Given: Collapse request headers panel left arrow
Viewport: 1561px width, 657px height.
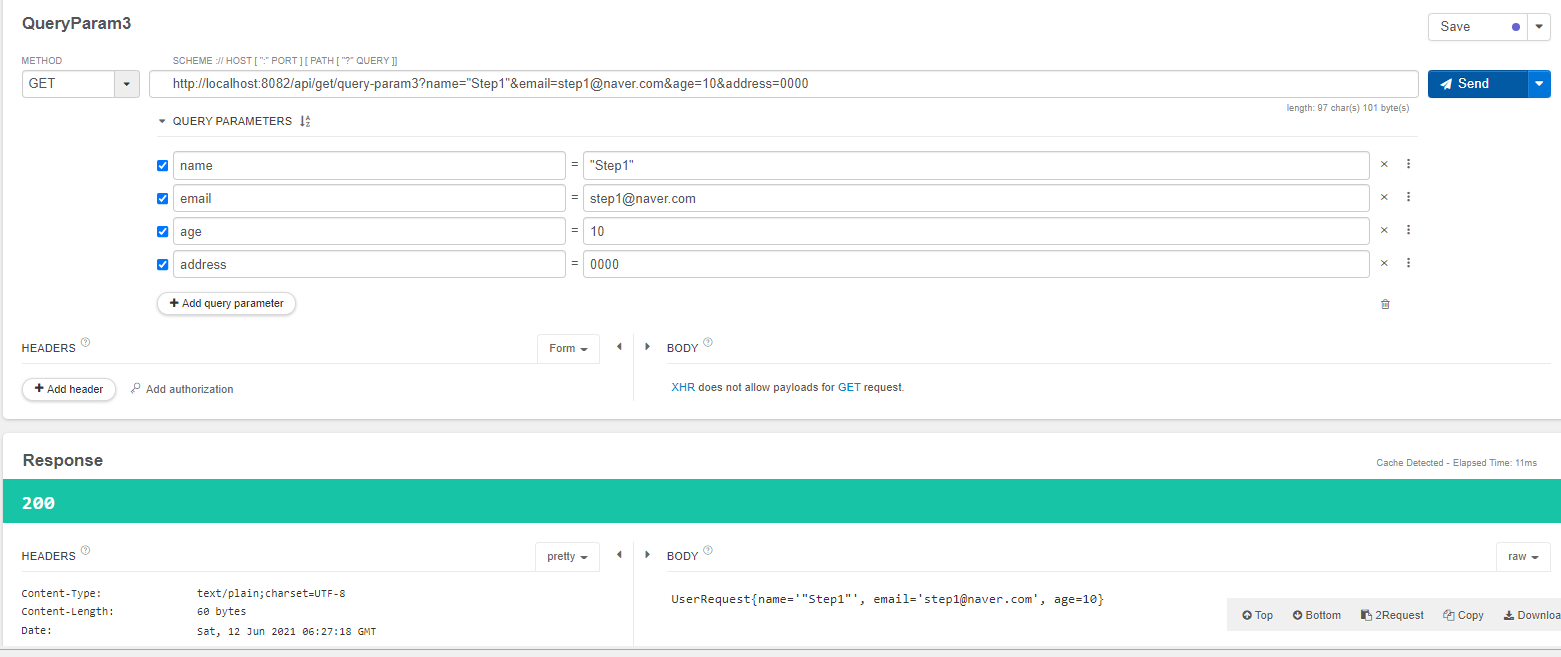Looking at the screenshot, I should (619, 347).
